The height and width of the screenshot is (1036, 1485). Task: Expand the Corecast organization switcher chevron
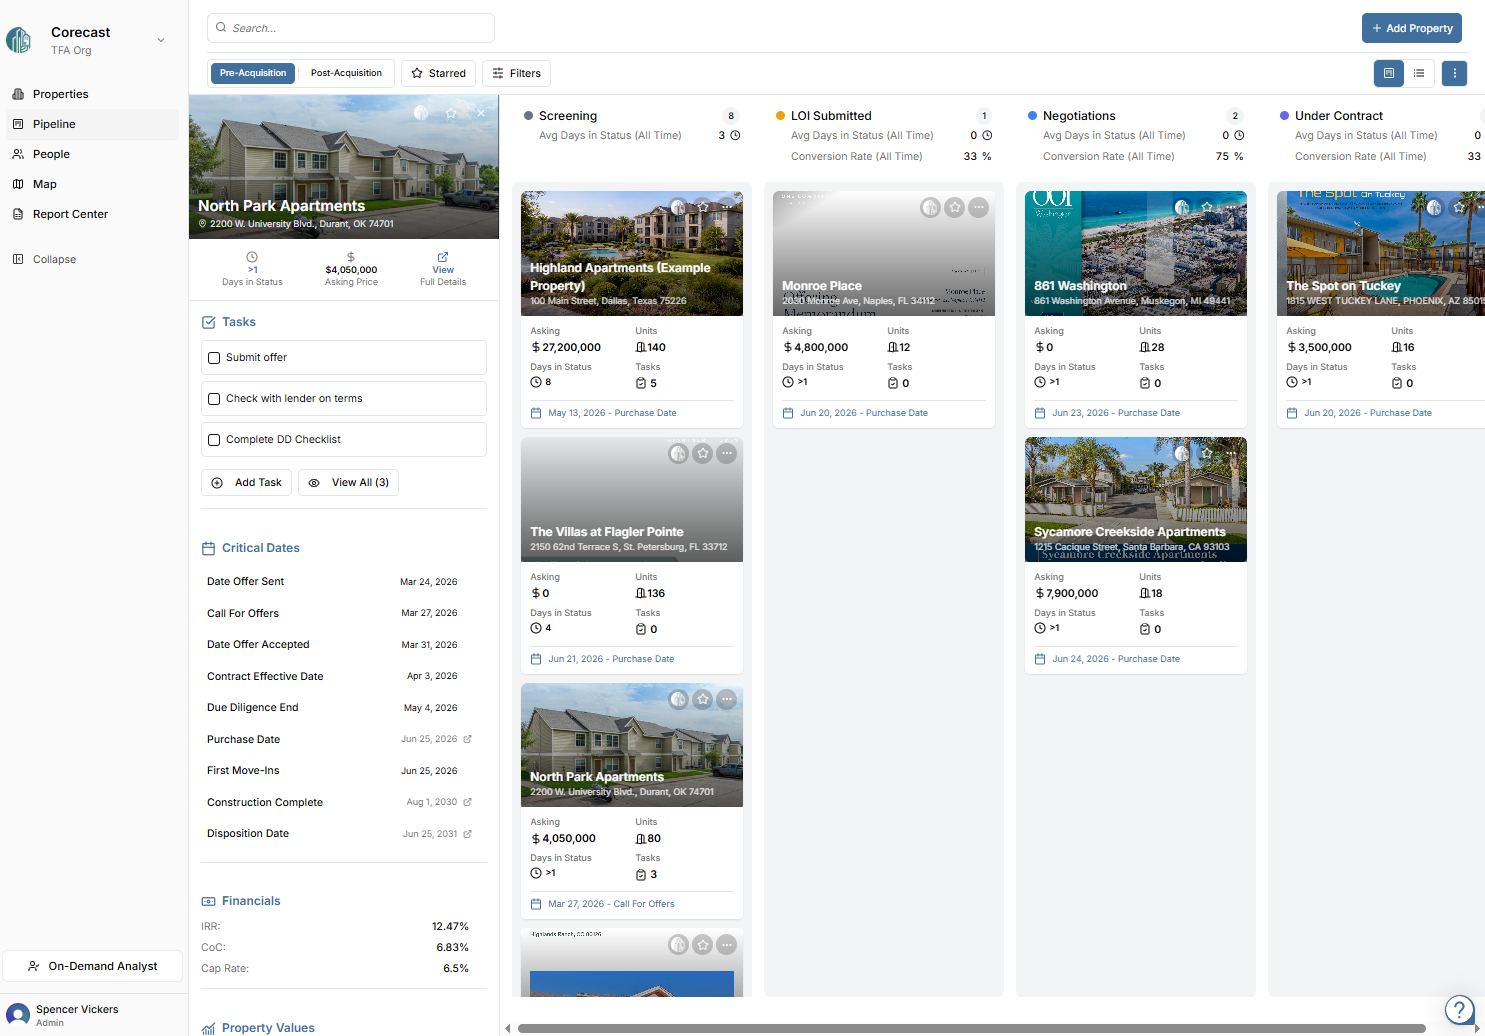(161, 40)
